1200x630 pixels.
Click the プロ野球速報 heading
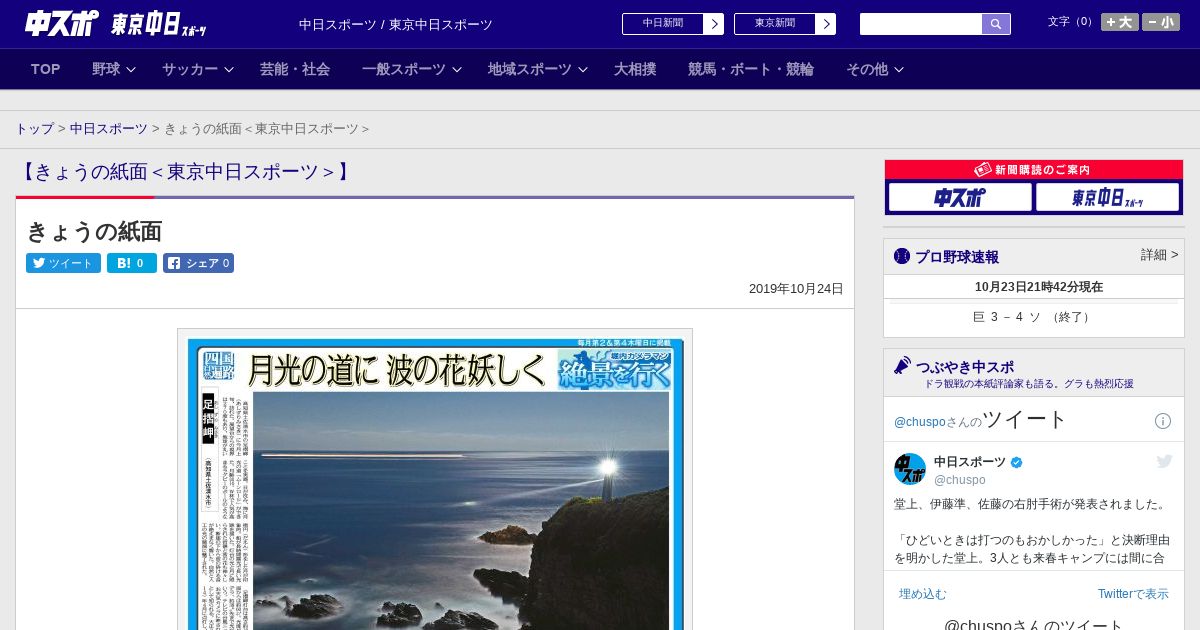pyautogui.click(x=957, y=257)
